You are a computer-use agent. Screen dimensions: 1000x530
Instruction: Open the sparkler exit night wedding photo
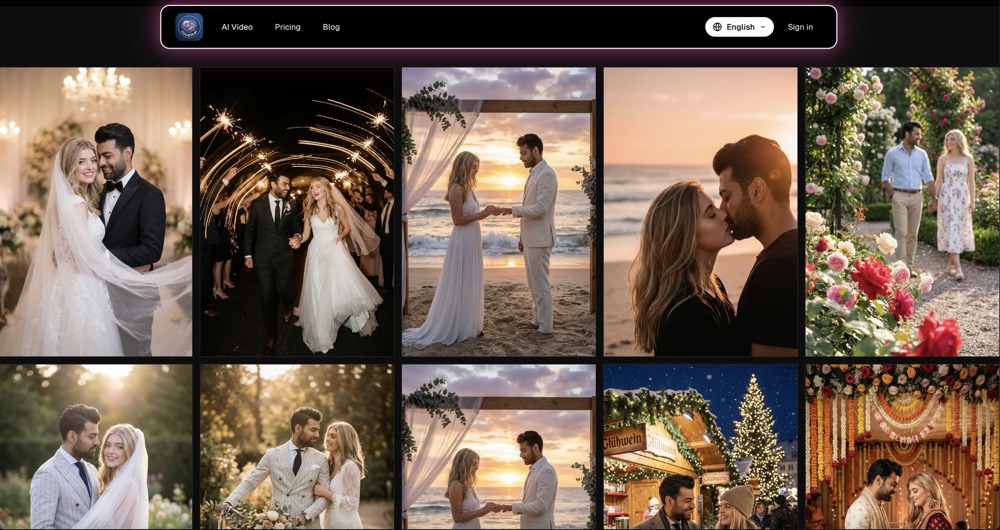click(297, 212)
